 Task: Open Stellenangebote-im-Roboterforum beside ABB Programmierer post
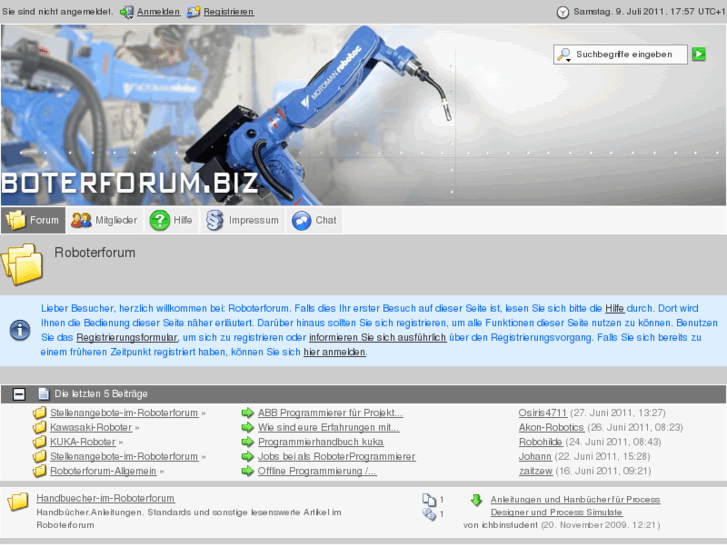[x=124, y=413]
